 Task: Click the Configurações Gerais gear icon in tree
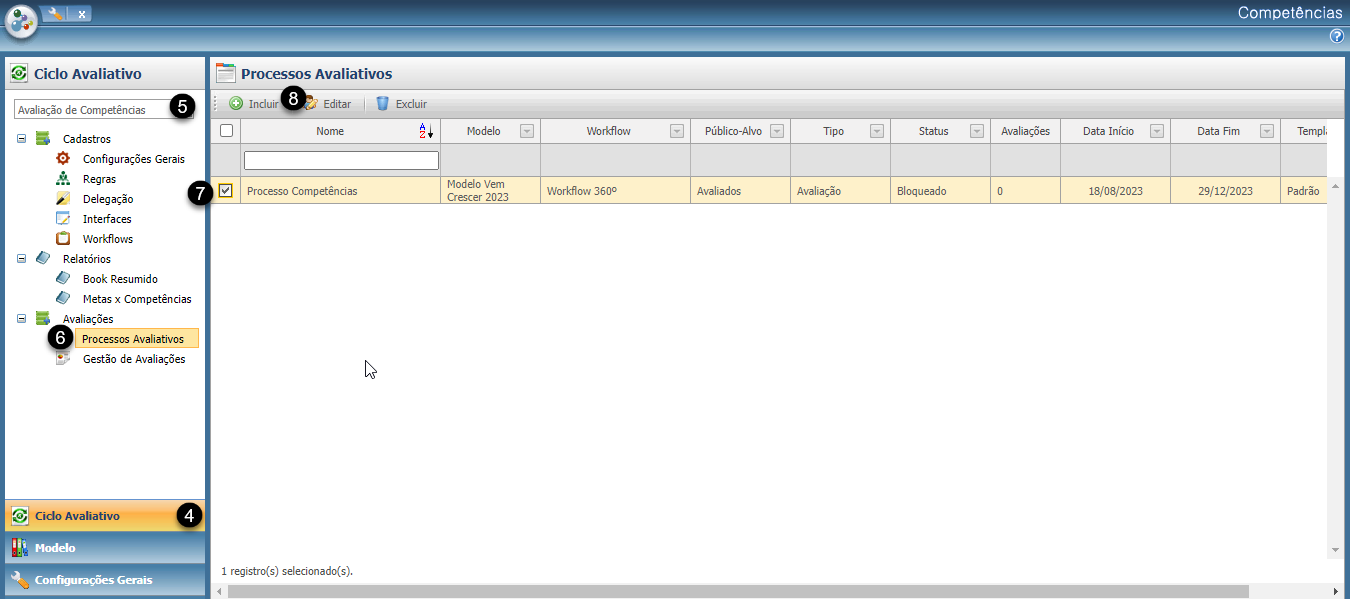click(63, 158)
